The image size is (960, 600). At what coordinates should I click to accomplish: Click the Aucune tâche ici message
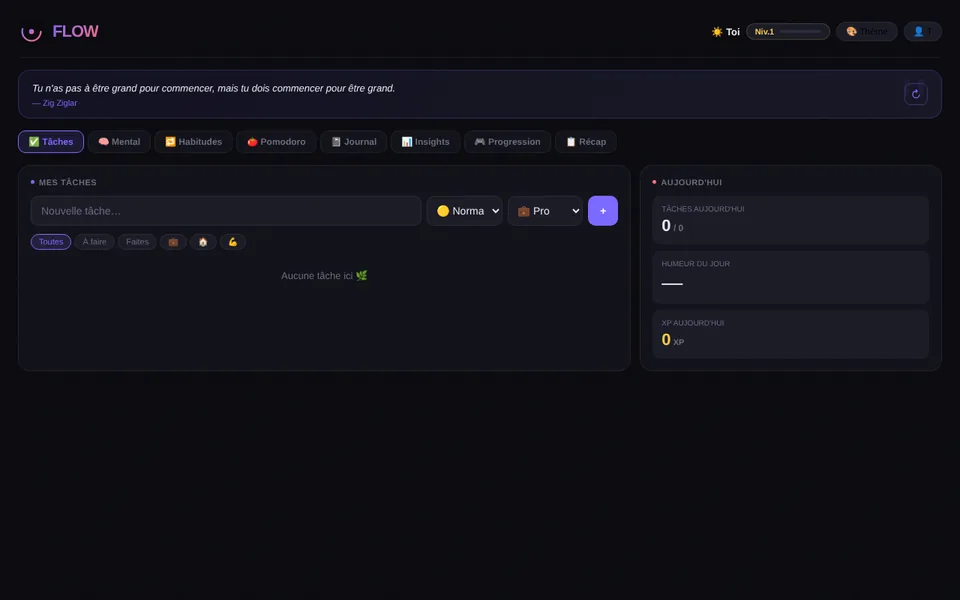pyautogui.click(x=324, y=276)
